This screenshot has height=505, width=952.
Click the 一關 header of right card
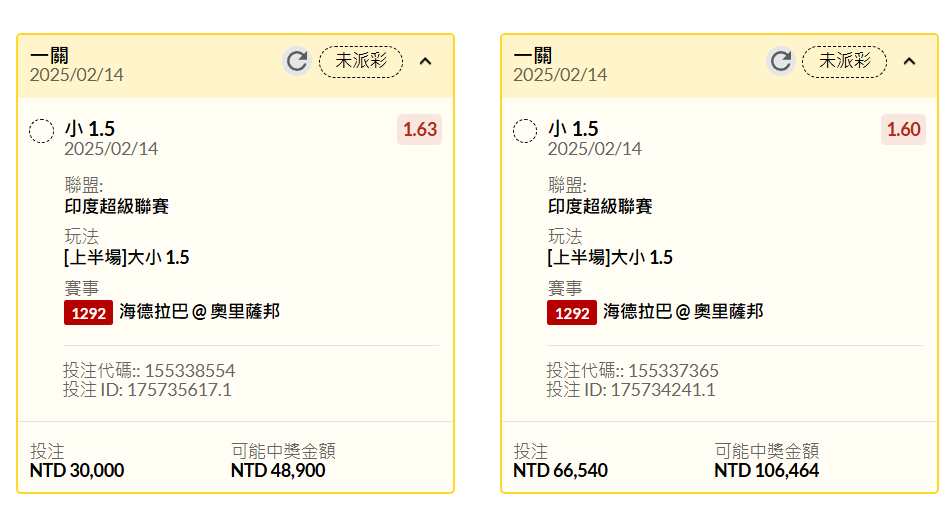(x=532, y=56)
